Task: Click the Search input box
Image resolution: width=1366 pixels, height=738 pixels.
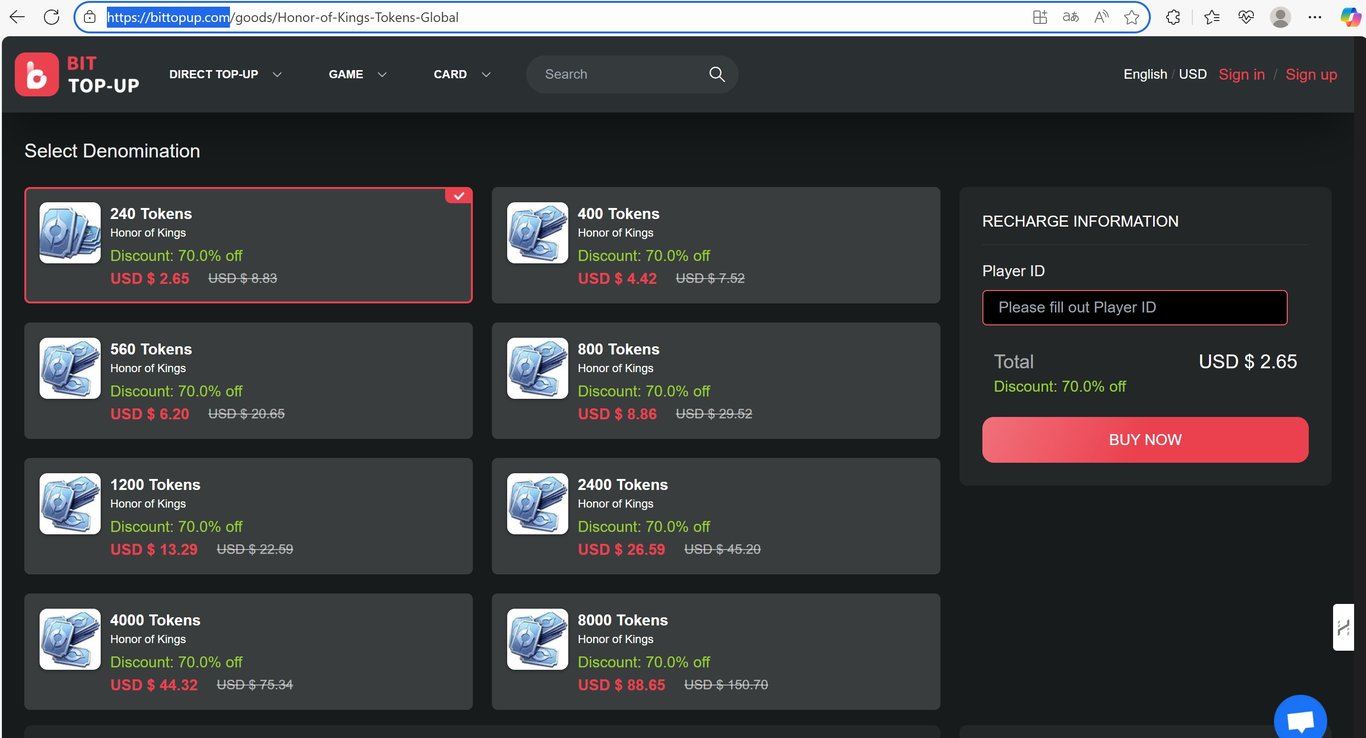Action: pos(620,74)
